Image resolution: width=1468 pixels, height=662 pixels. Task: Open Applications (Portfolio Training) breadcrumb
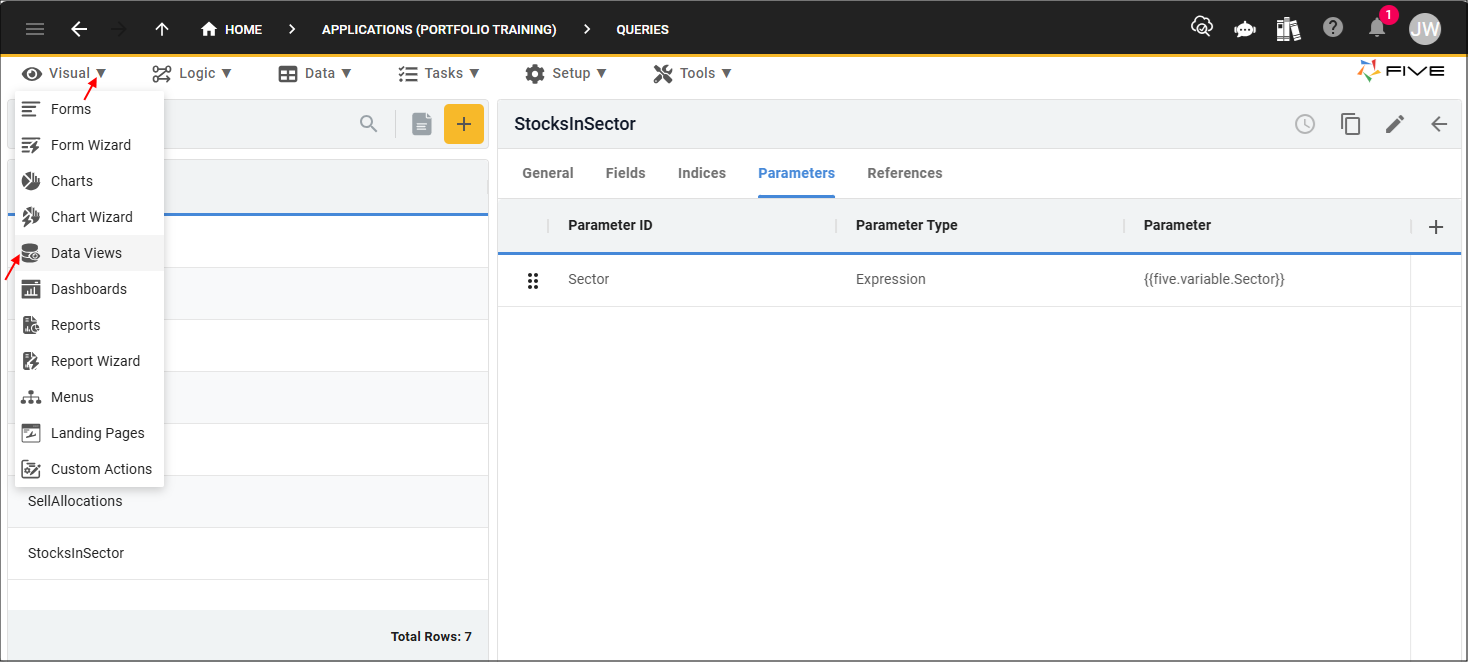[439, 29]
